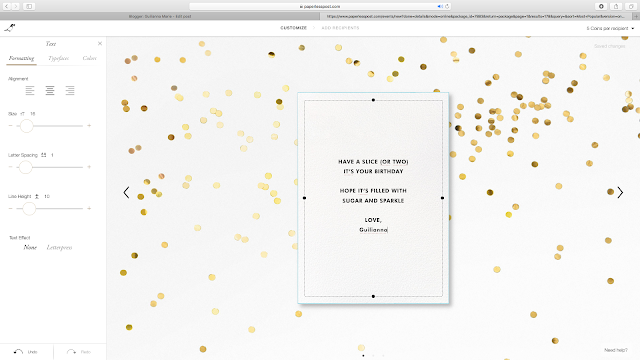Click the 'SUGAR AND SPARKLE' line
The height and width of the screenshot is (360, 640).
[x=373, y=201]
